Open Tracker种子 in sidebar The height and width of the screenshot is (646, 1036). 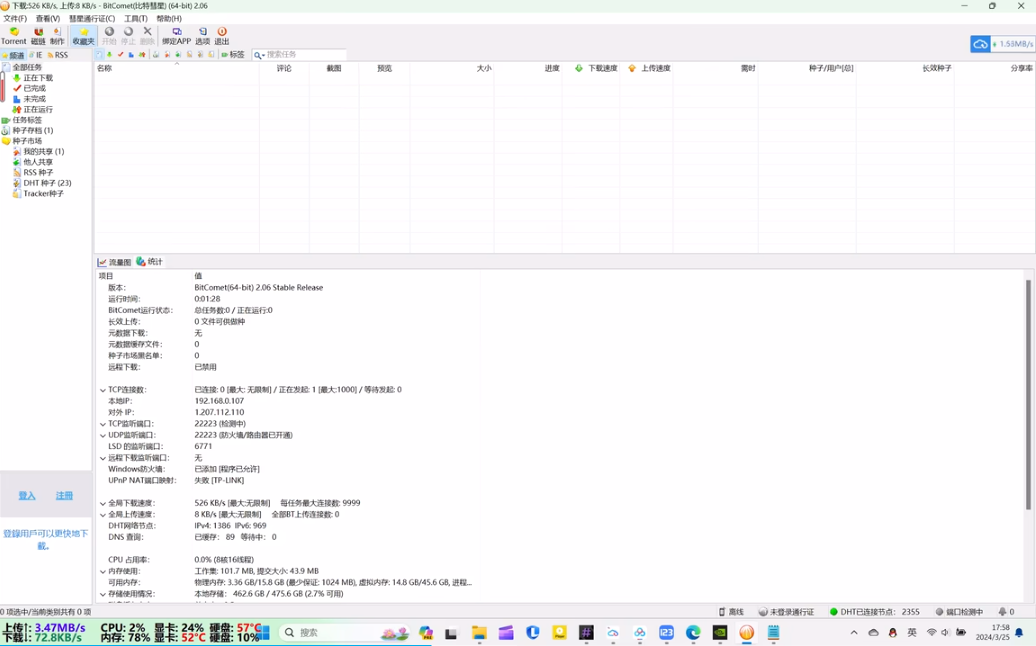click(38, 194)
